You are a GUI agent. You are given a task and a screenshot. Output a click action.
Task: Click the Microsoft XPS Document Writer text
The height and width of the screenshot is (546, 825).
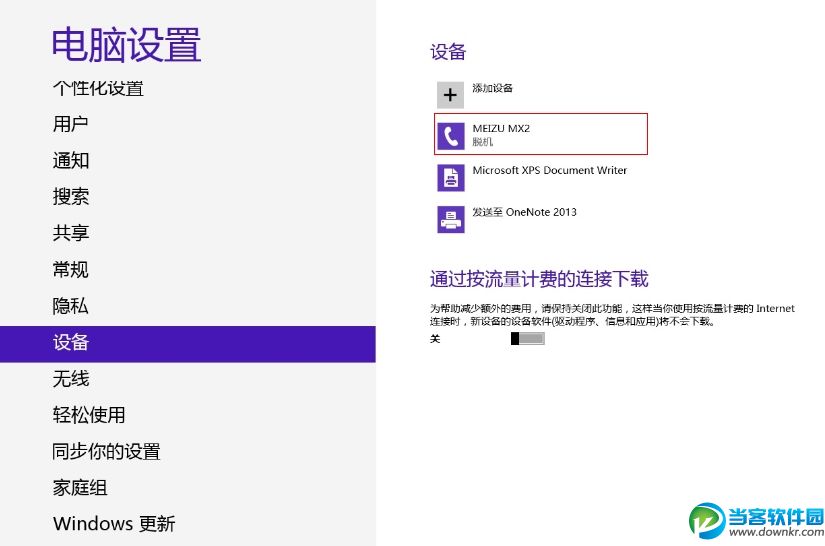(549, 170)
